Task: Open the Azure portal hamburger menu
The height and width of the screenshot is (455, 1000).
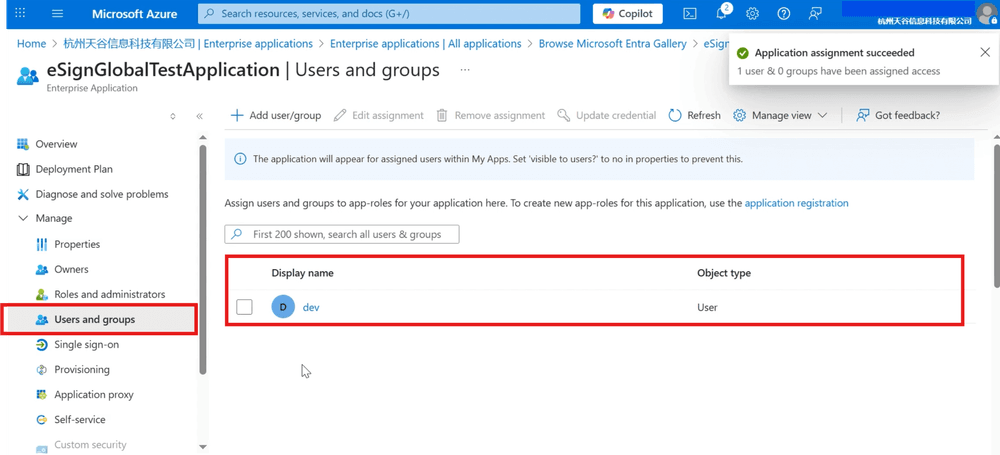Action: (x=57, y=14)
